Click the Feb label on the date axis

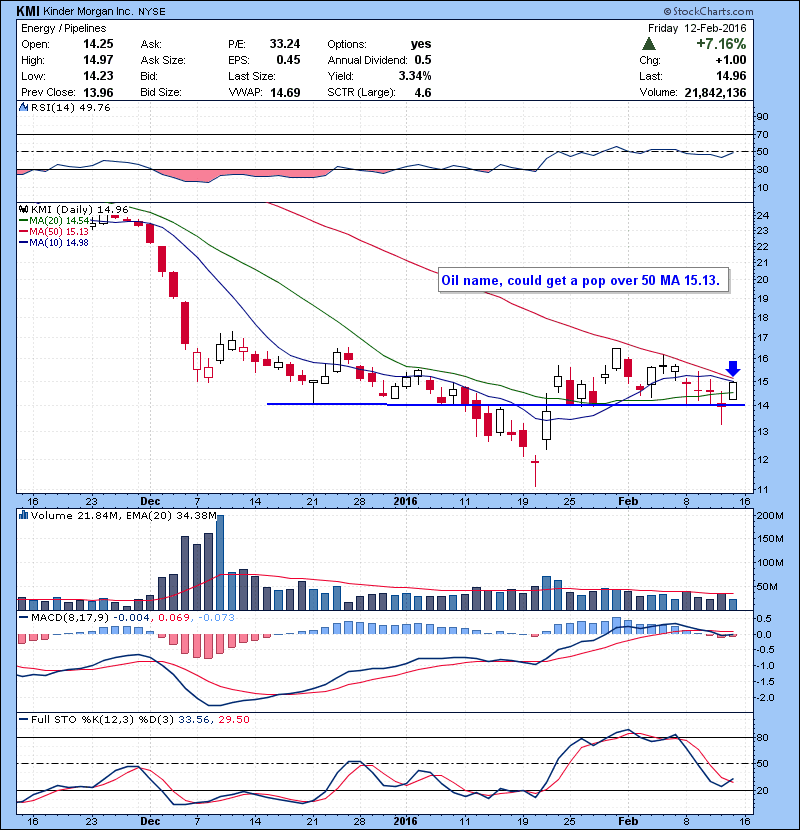click(x=626, y=500)
